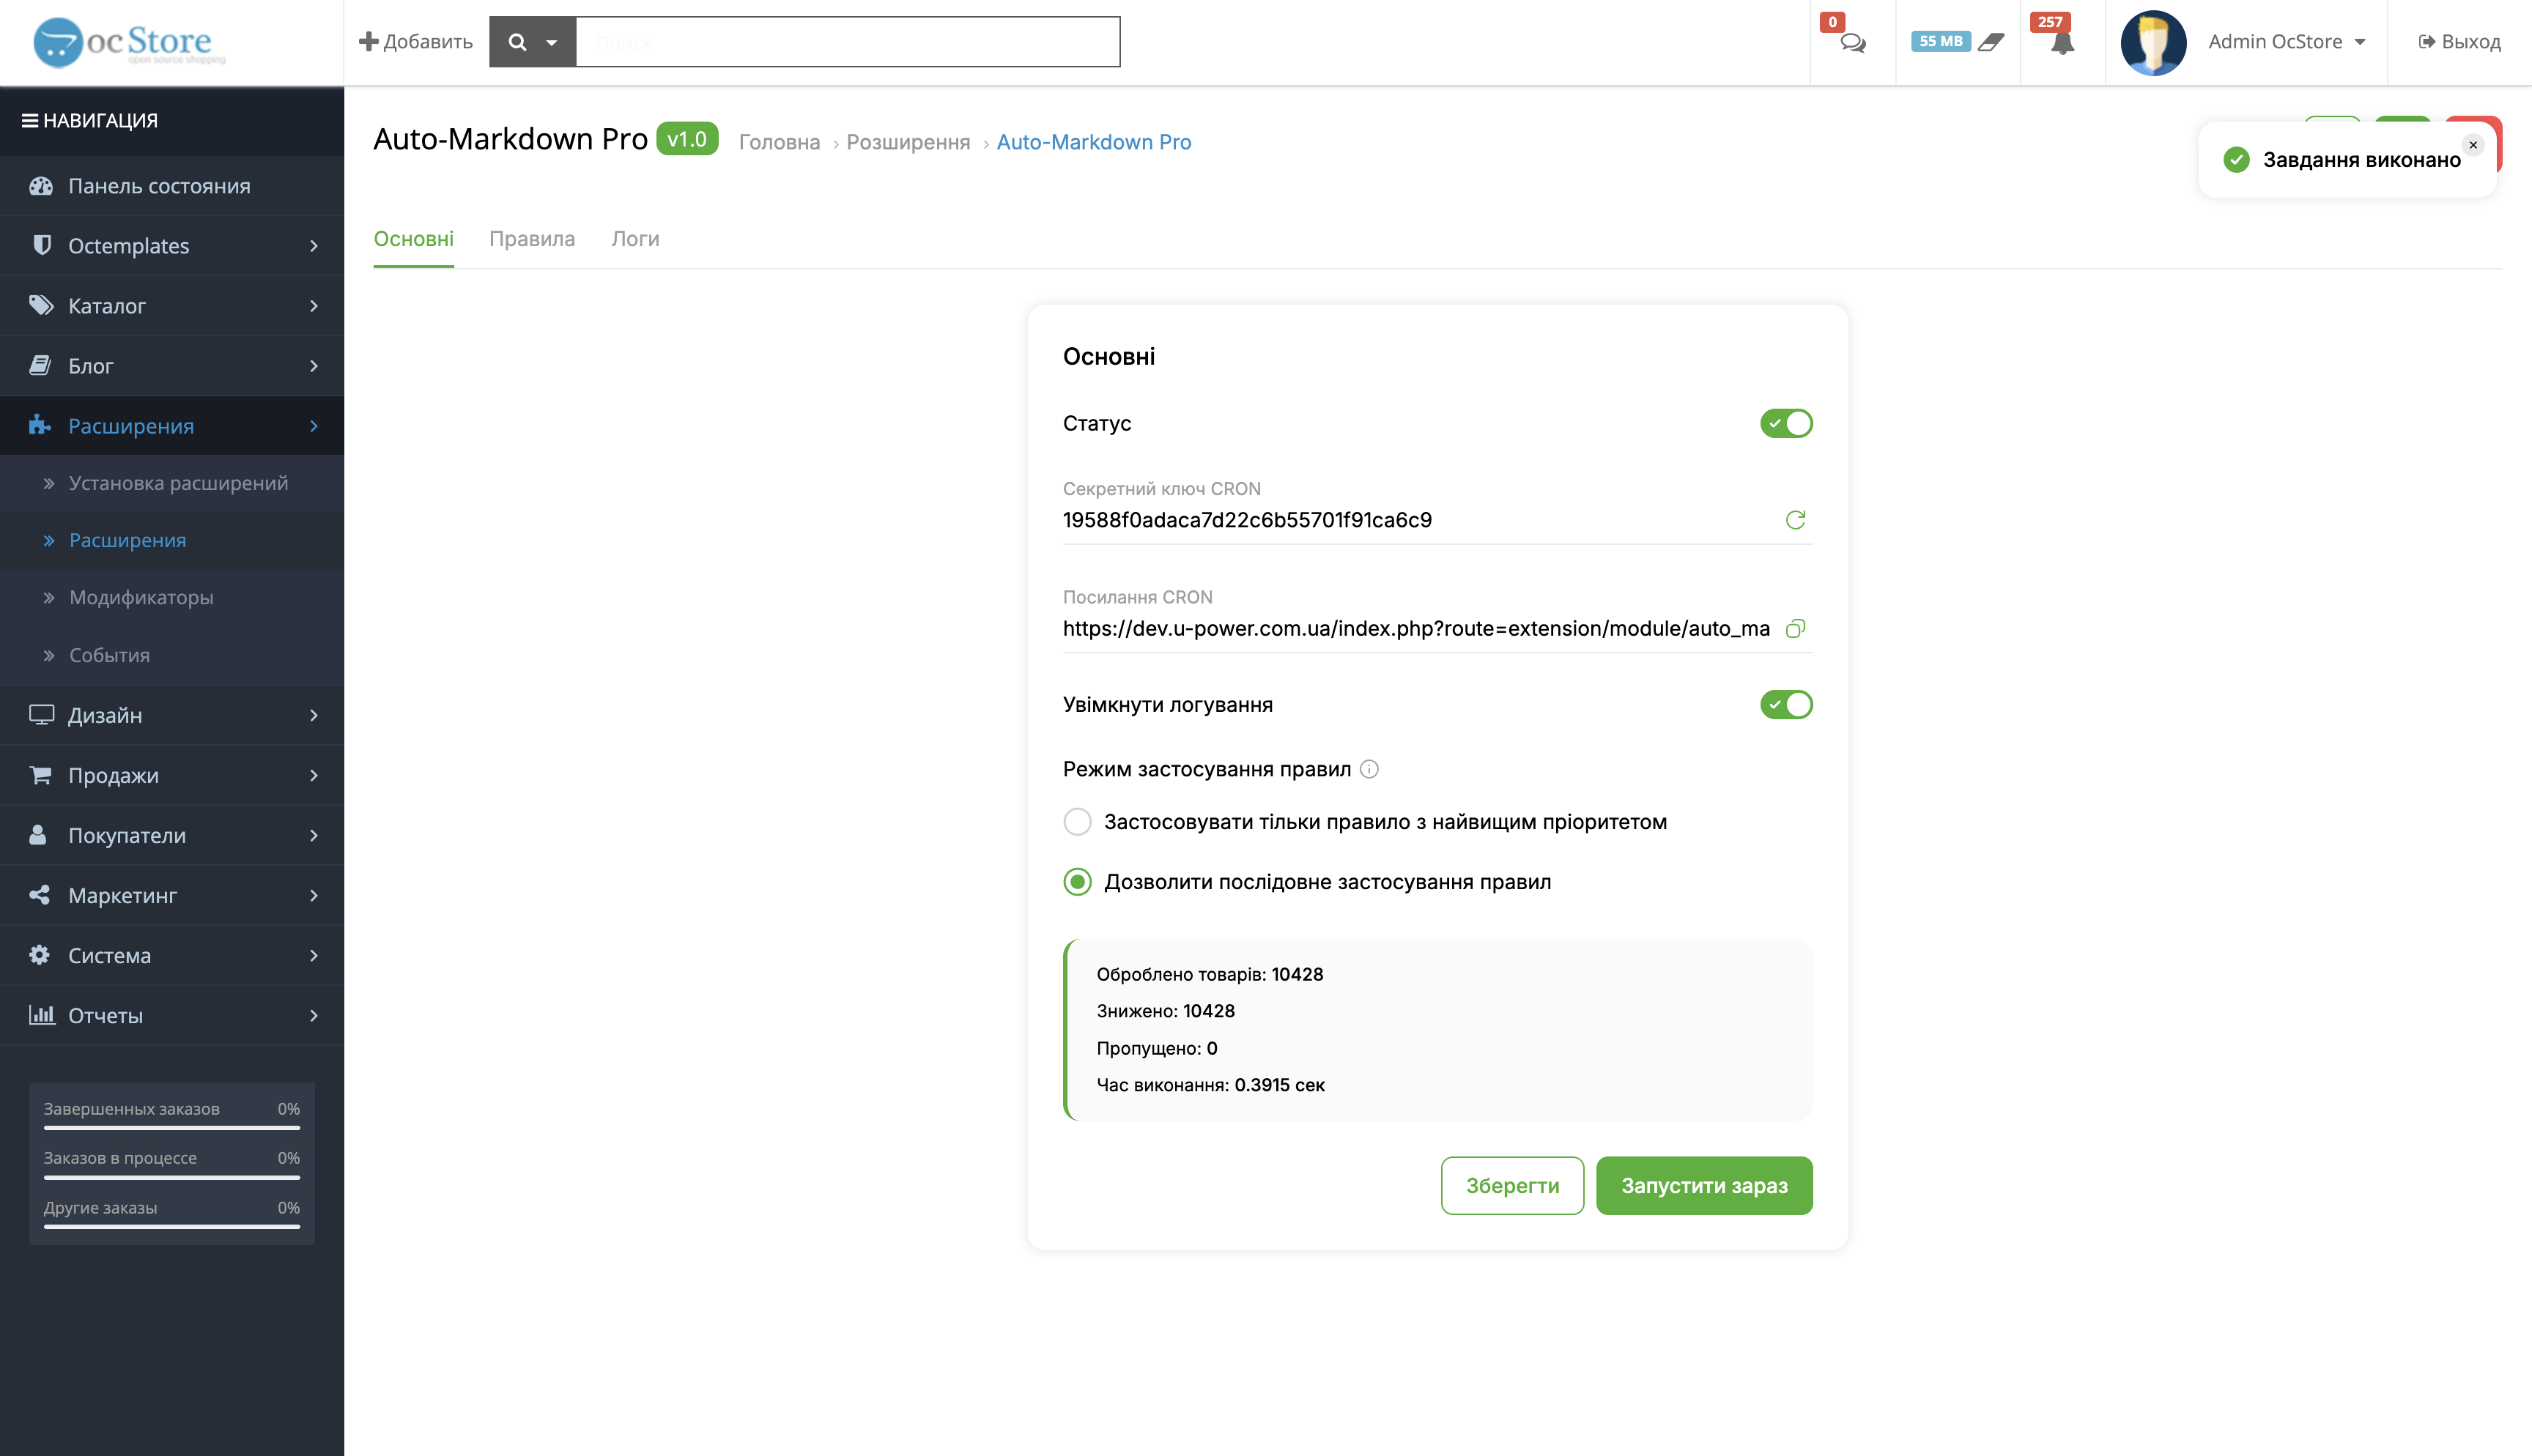Click the search magnifier icon
Viewport: 2532px width, 1456px height.
point(517,42)
